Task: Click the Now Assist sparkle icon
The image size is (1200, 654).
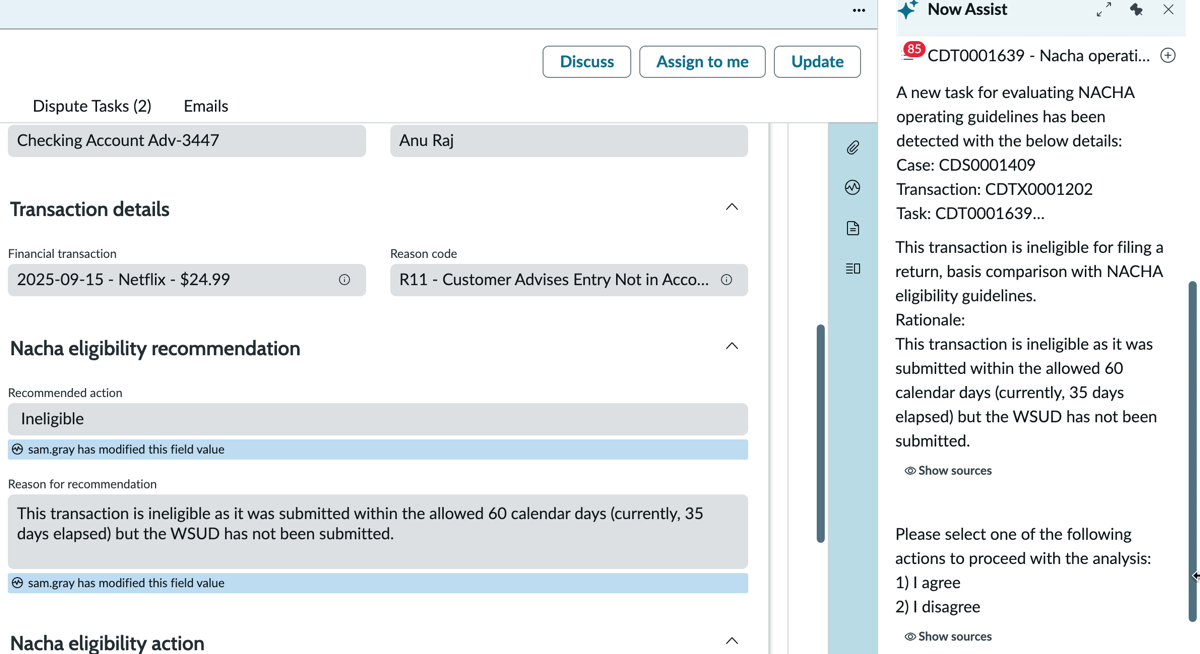Action: click(907, 10)
